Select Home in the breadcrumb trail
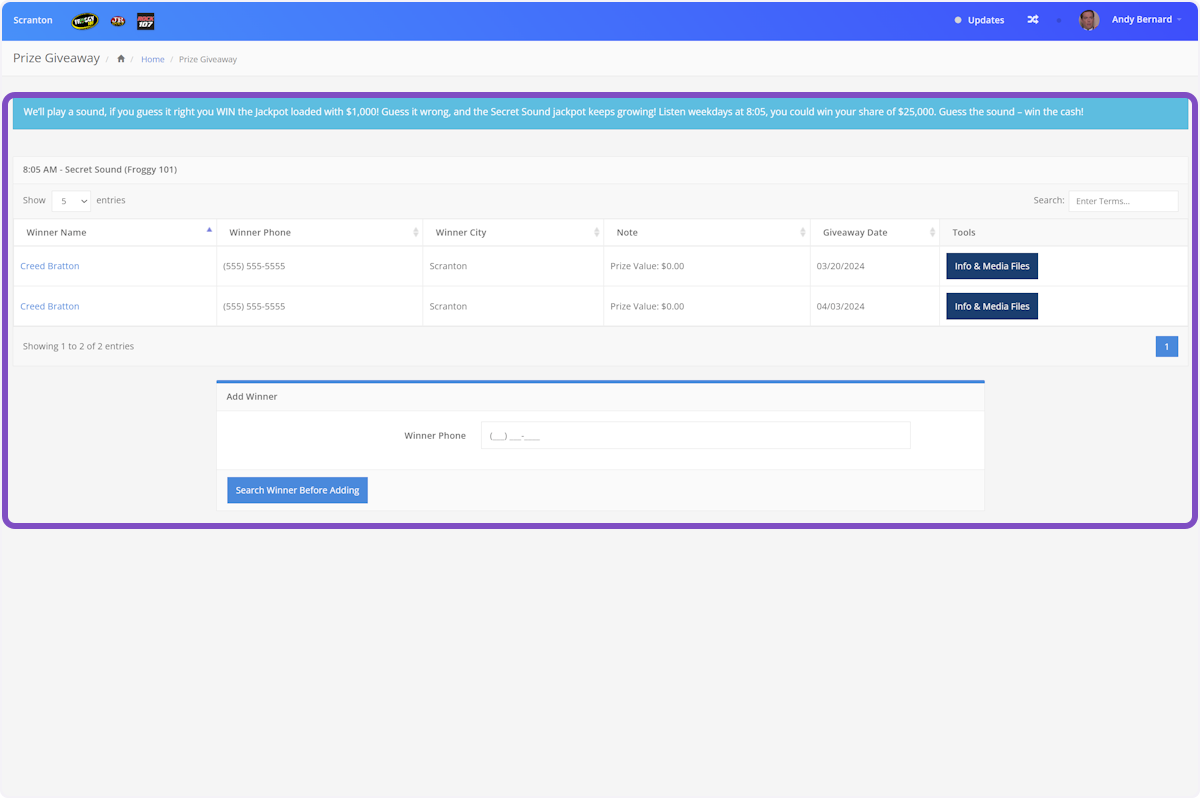Image resolution: width=1200 pixels, height=798 pixels. [x=152, y=59]
